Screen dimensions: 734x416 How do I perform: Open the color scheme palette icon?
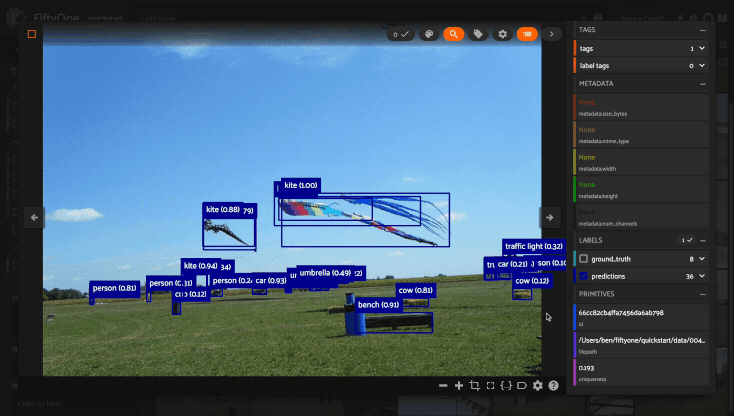pos(429,34)
